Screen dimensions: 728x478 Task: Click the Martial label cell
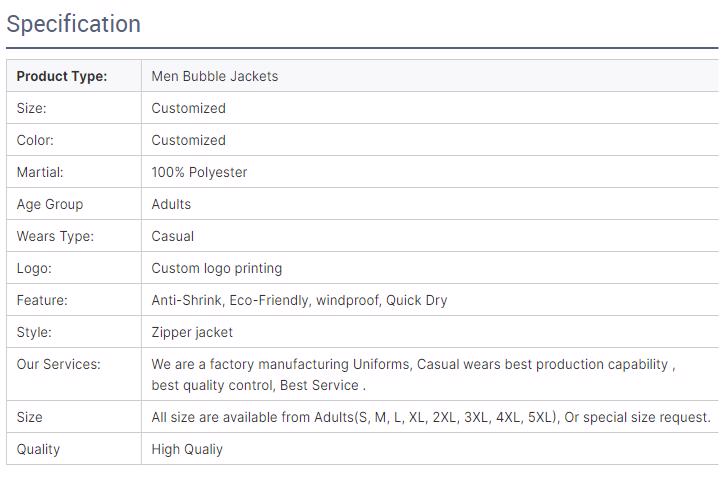point(74,172)
